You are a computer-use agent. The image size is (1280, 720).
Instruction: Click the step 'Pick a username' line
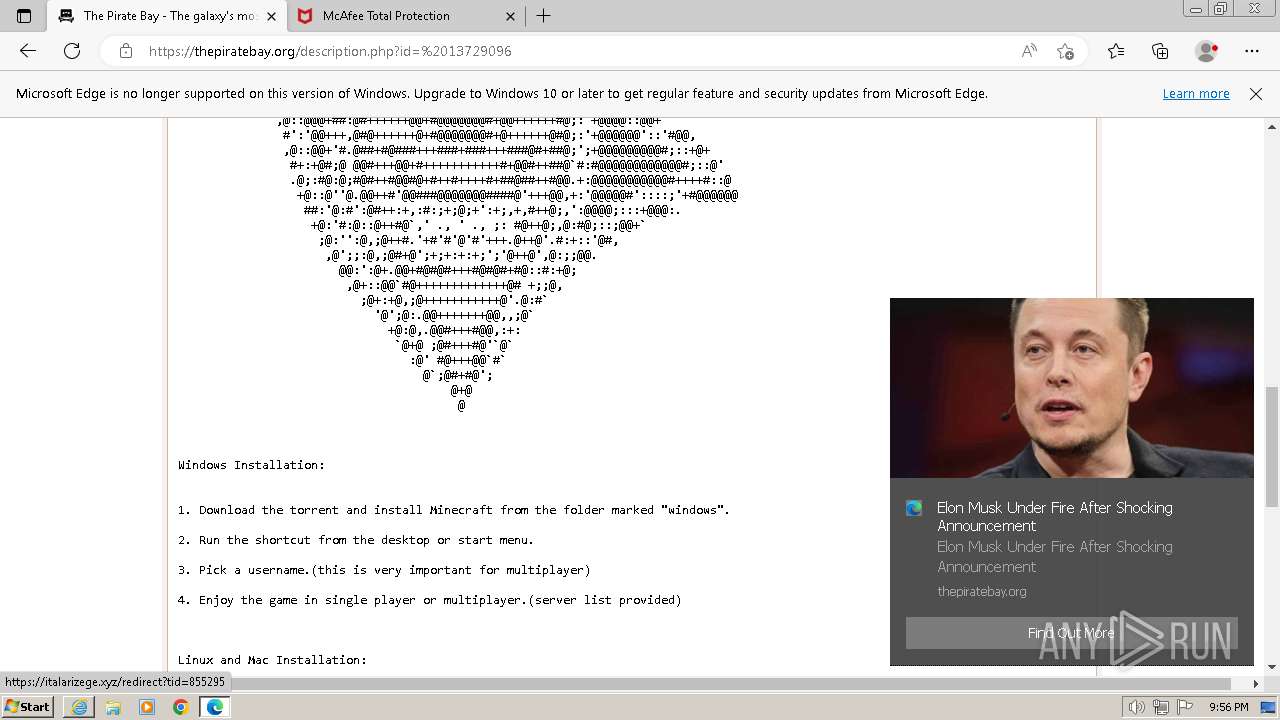point(384,570)
